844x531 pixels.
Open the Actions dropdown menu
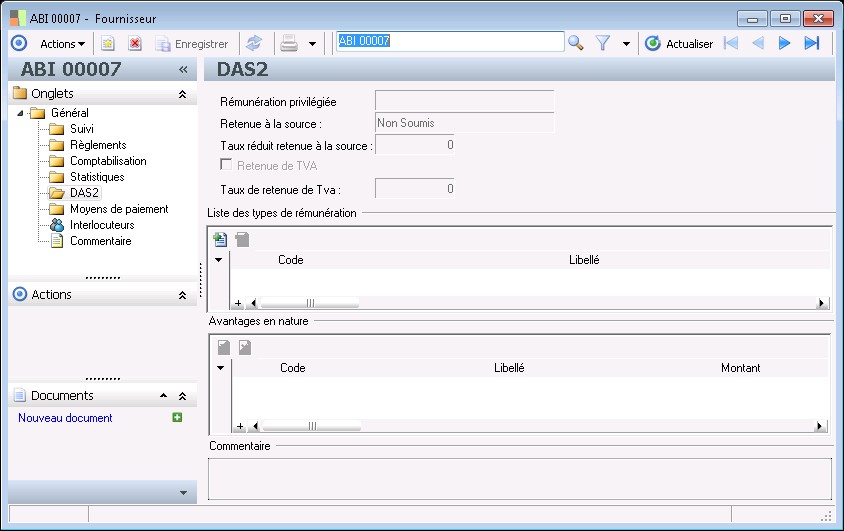click(62, 43)
